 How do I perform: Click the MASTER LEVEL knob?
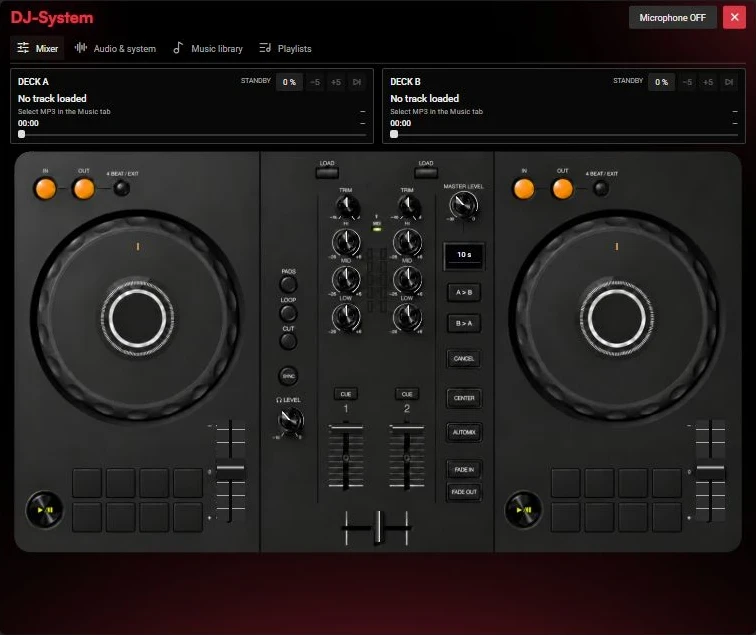463,205
